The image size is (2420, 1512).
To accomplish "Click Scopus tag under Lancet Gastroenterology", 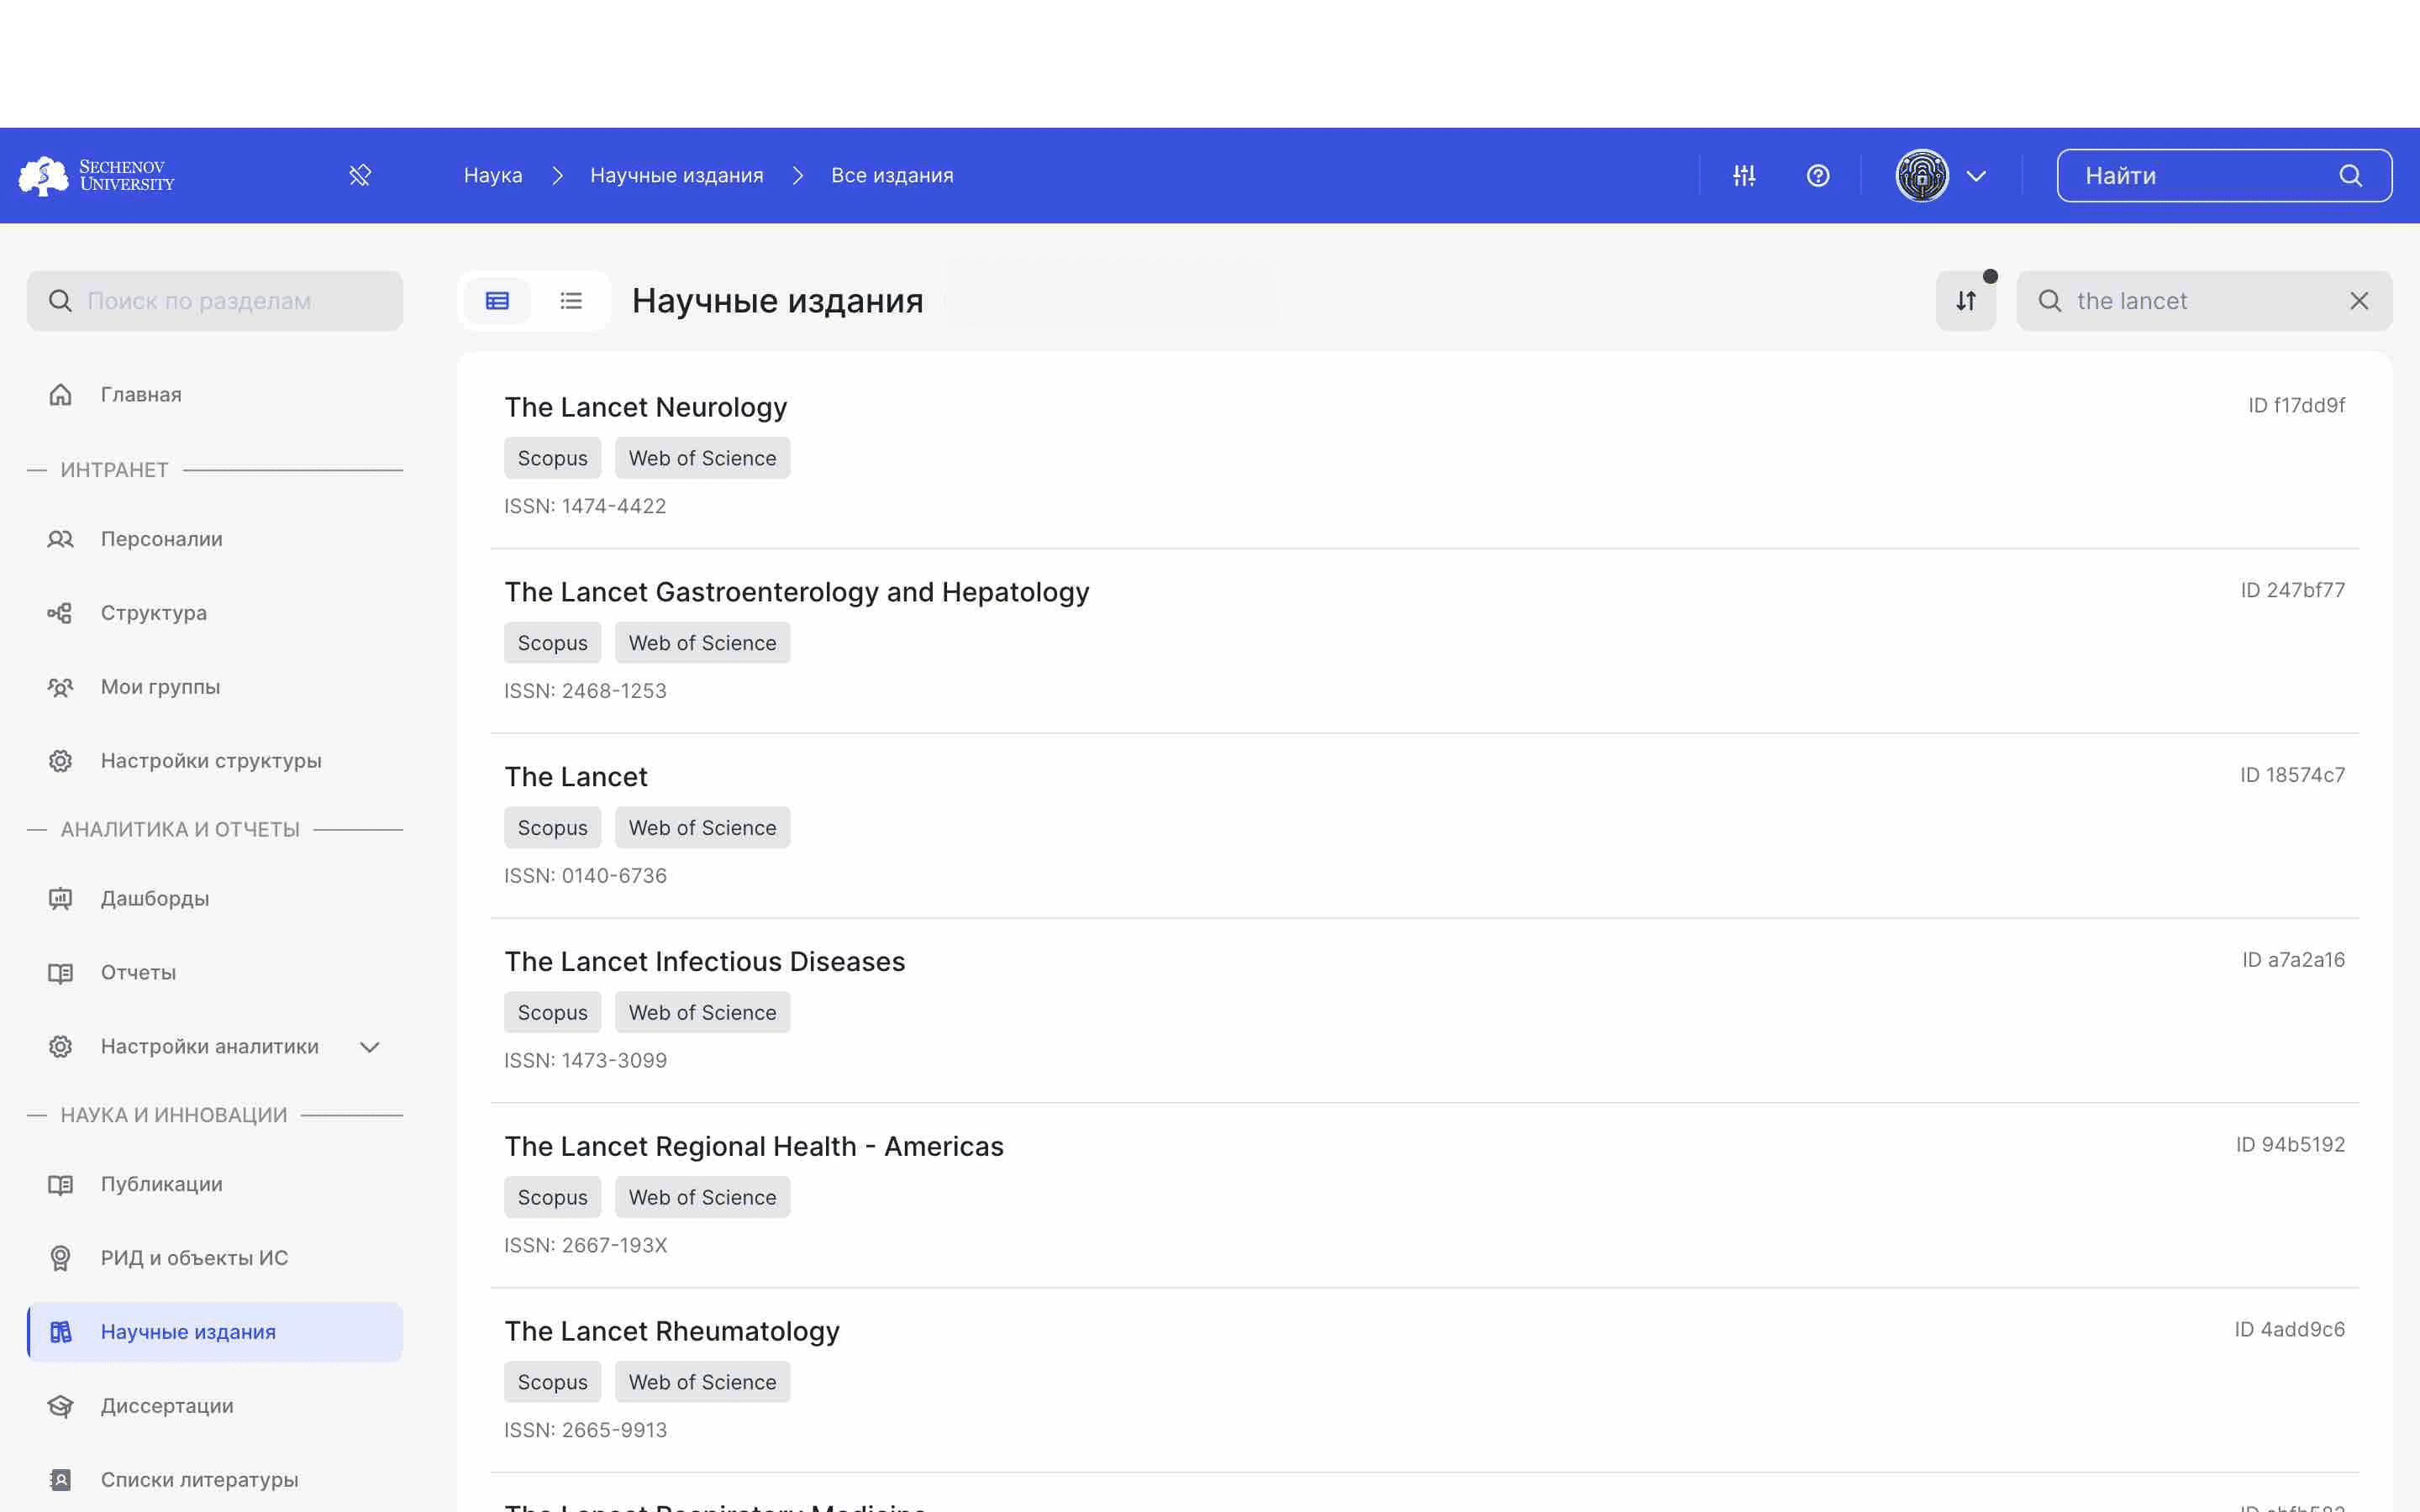I will pyautogui.click(x=552, y=644).
